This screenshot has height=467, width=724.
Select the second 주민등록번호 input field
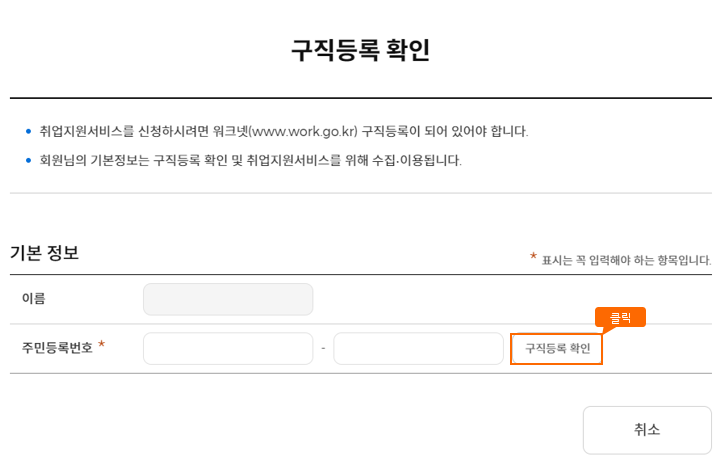[x=418, y=349]
